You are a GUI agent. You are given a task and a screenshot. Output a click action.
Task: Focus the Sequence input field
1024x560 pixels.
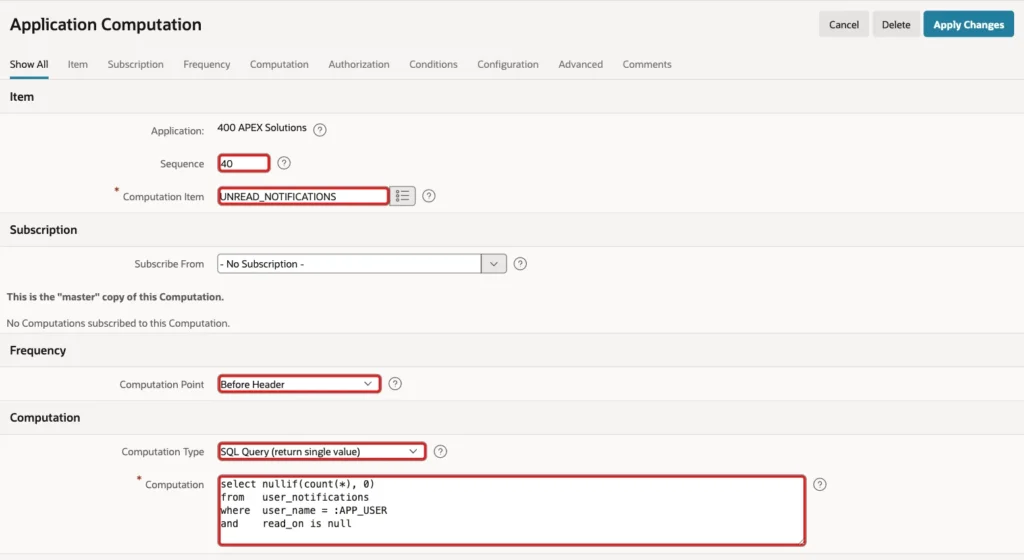pos(244,163)
